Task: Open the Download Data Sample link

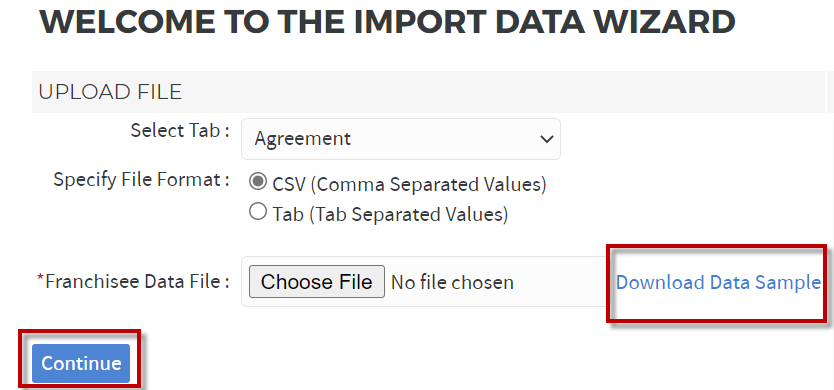Action: pyautogui.click(x=718, y=283)
